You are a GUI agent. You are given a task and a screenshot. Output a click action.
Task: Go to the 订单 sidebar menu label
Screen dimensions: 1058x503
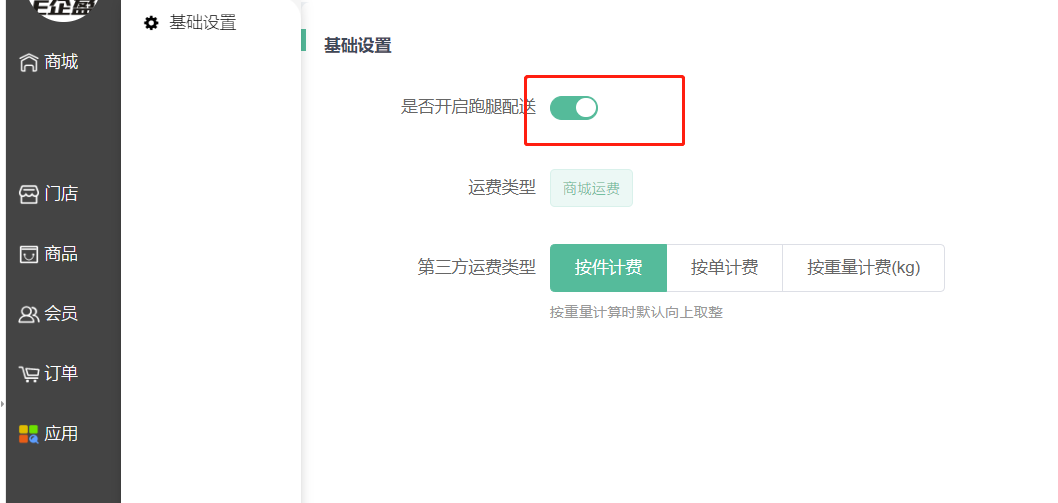[61, 374]
